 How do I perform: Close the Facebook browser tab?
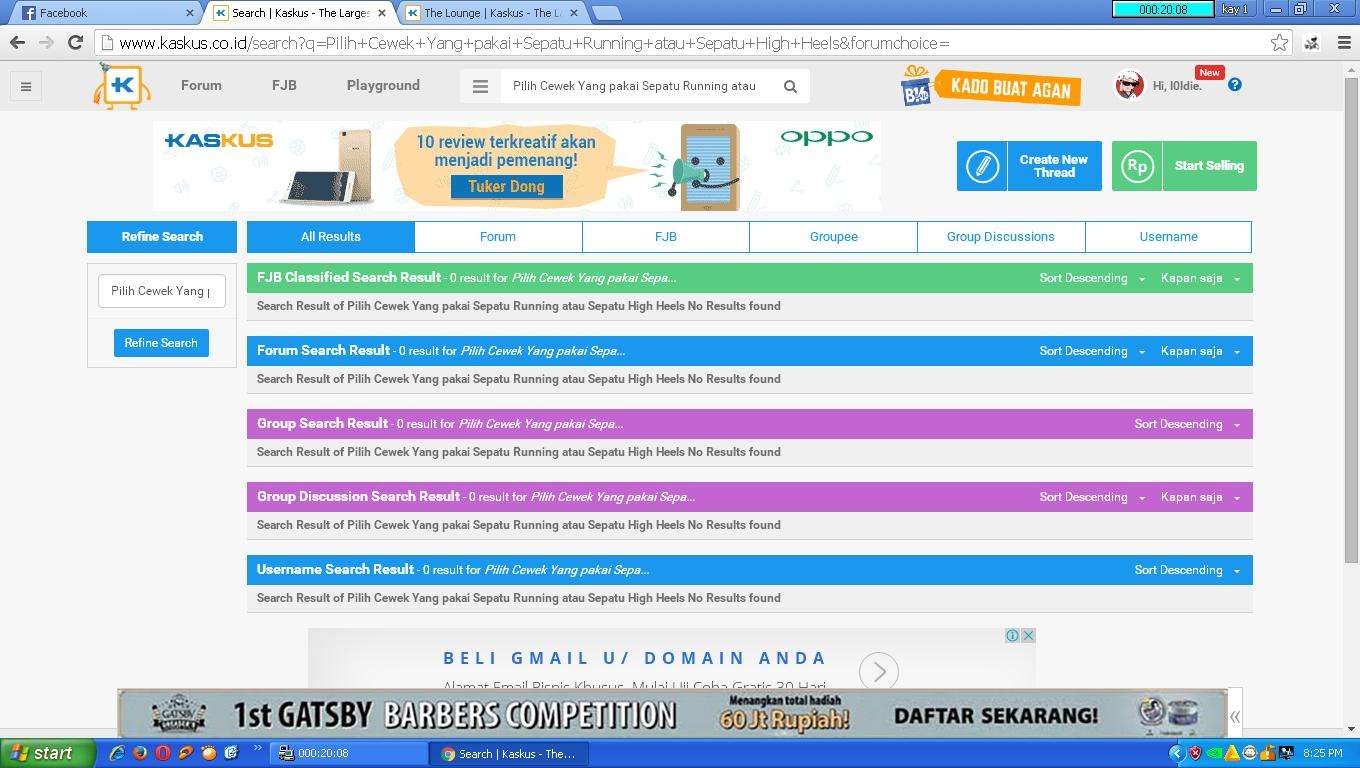[190, 13]
